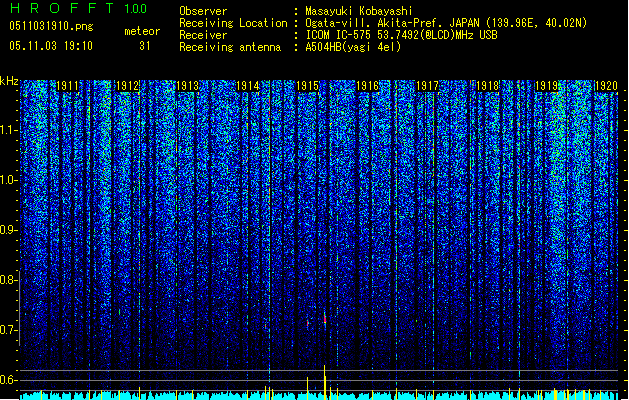The height and width of the screenshot is (400, 629).
Task: Click observer name Masayuki Kobayashi
Action: [x=359, y=11]
